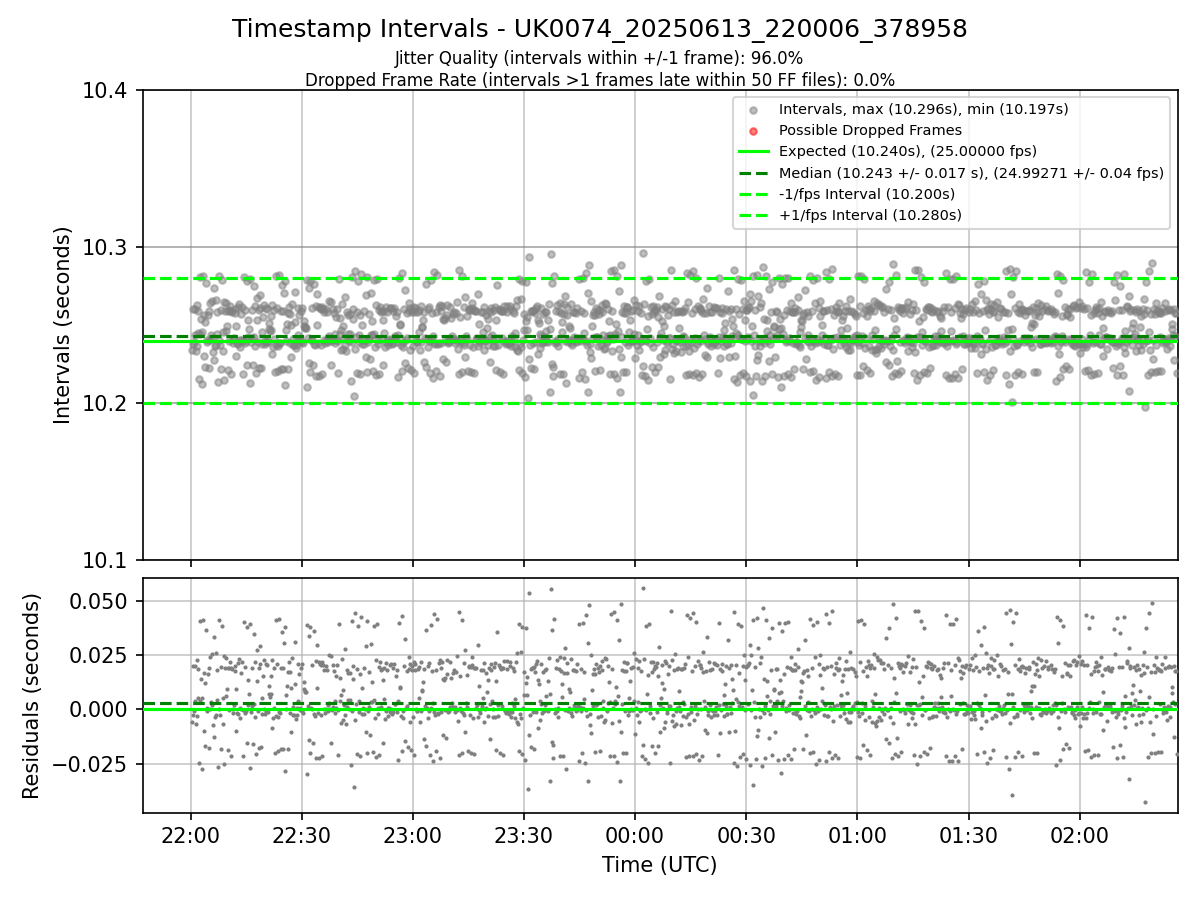The image size is (1200, 900).
Task: Click the x-axis tick label '01:30'
Action: pyautogui.click(x=968, y=836)
